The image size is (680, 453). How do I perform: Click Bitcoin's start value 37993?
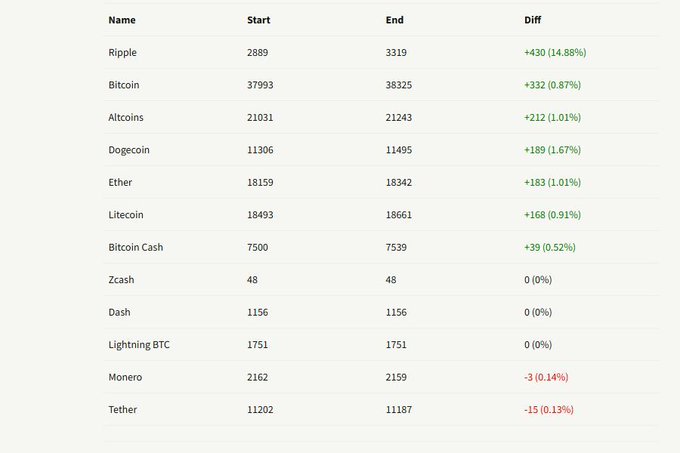click(260, 85)
